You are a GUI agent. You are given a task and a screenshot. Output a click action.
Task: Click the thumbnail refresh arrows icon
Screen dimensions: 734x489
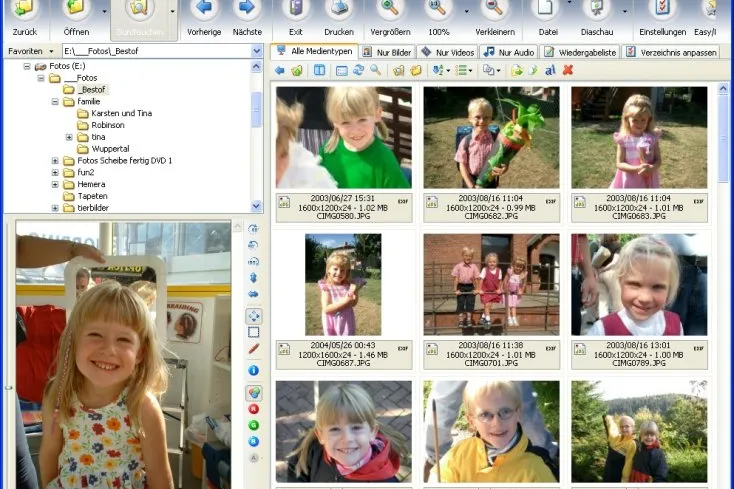click(359, 71)
